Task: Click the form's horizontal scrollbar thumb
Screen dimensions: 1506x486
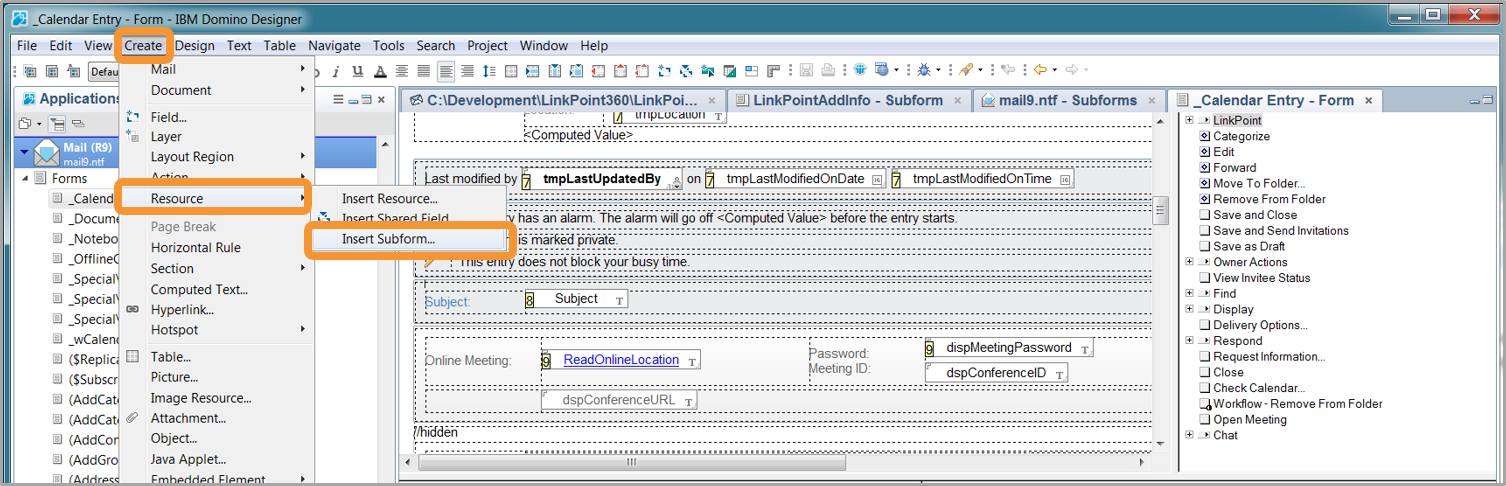Action: click(631, 463)
